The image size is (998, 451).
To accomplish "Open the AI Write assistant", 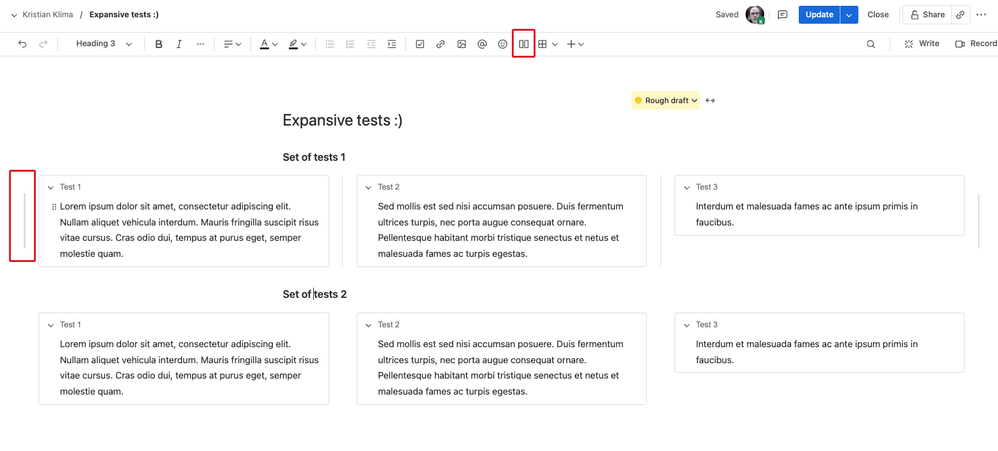I will 922,44.
